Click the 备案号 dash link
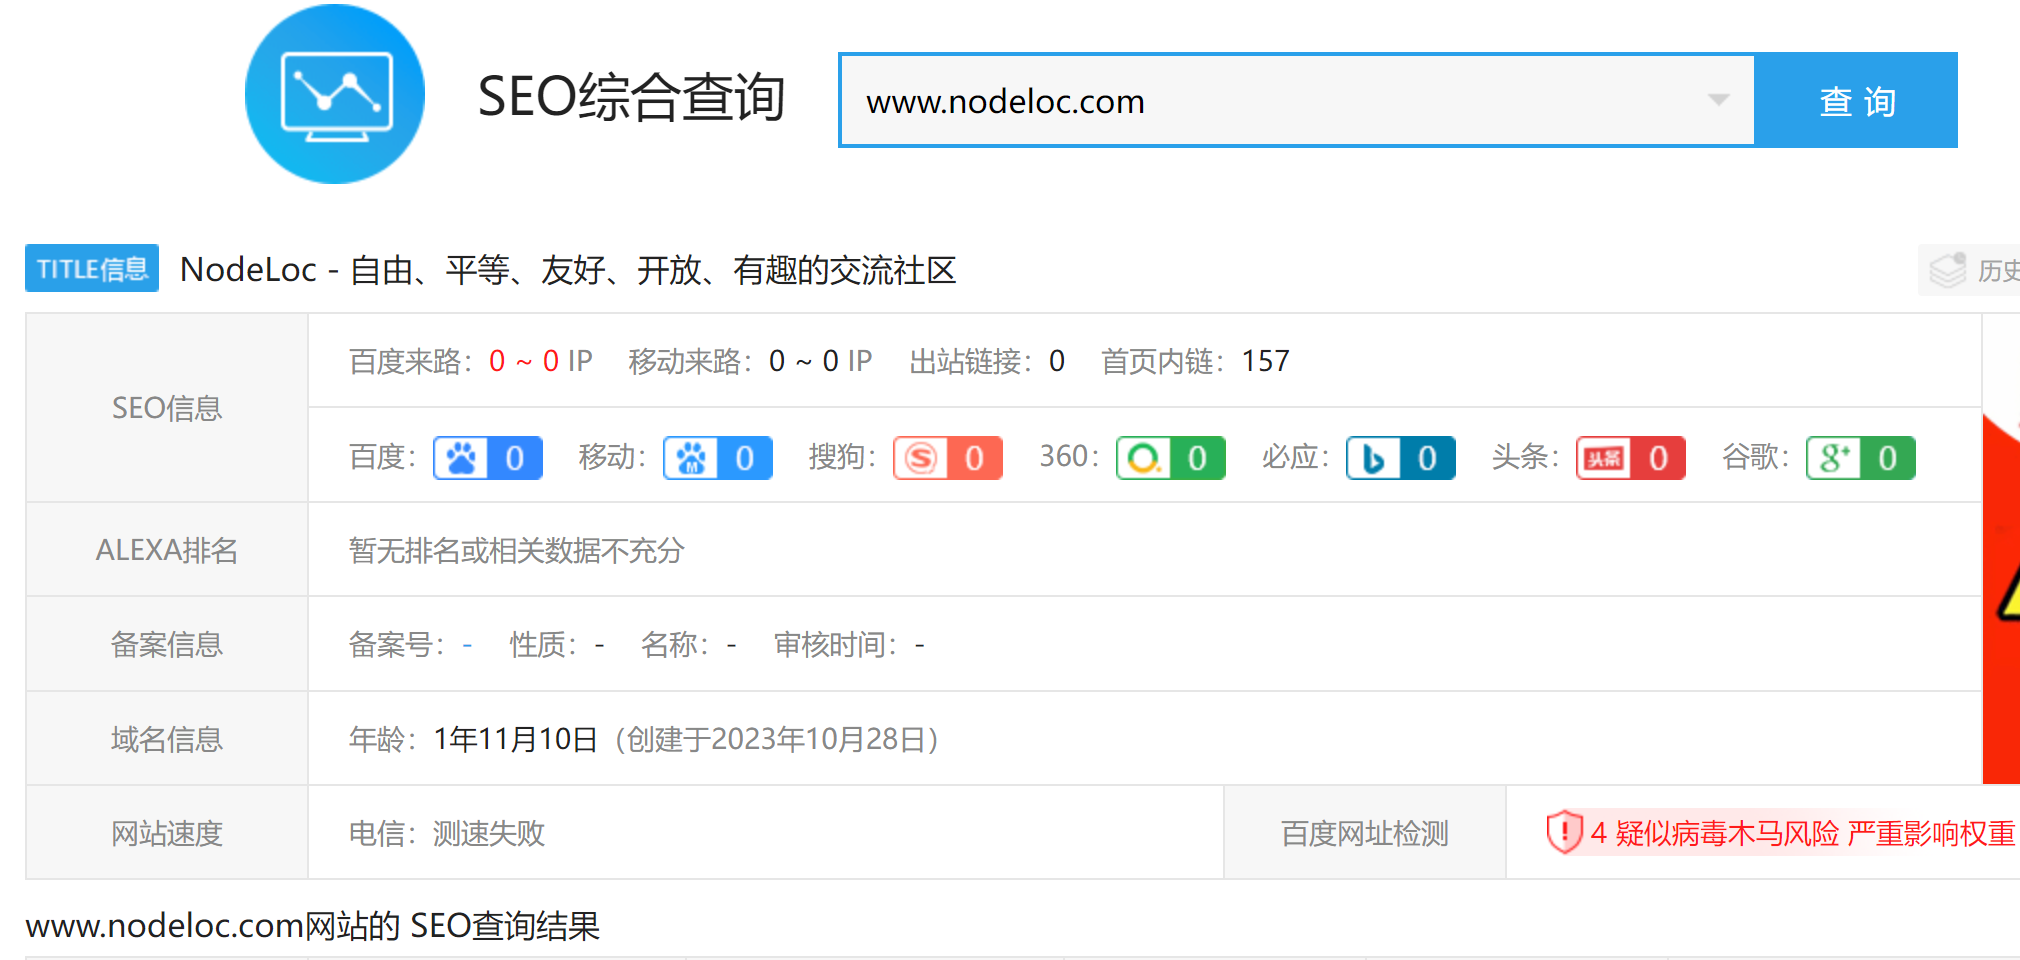 467,645
